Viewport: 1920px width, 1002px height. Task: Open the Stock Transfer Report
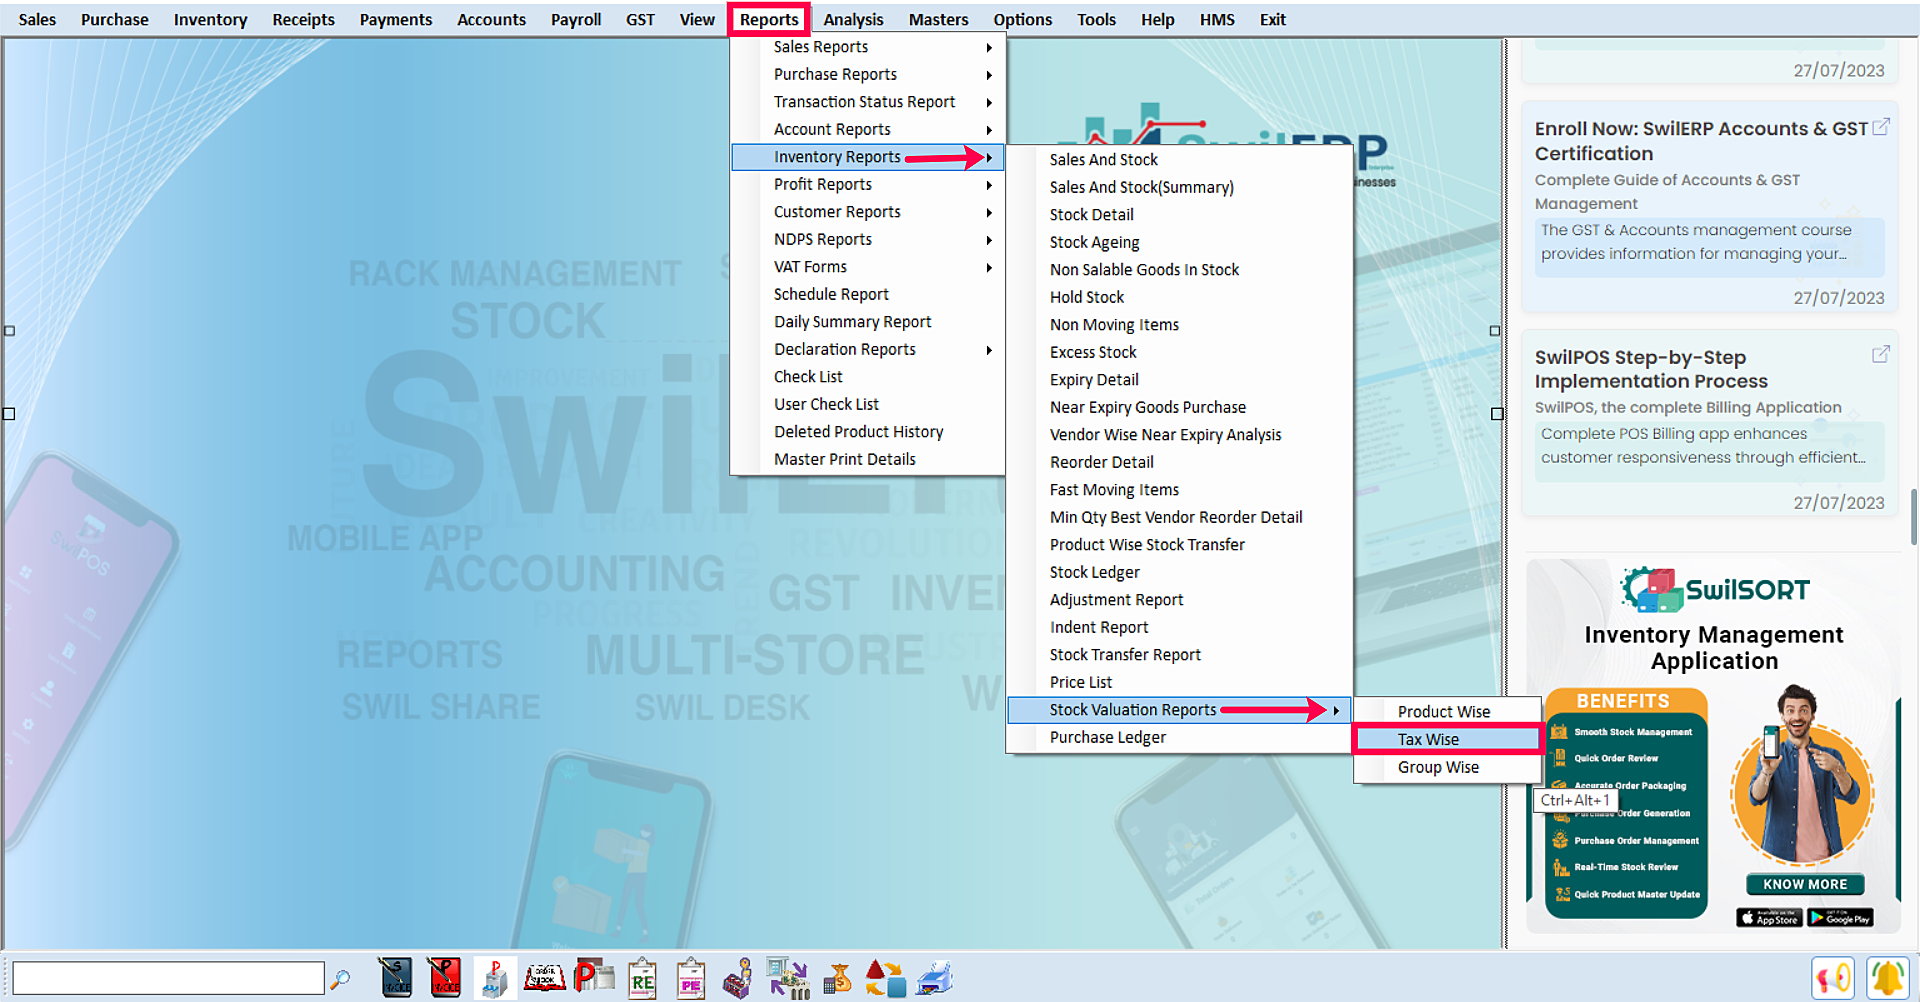tap(1179, 655)
